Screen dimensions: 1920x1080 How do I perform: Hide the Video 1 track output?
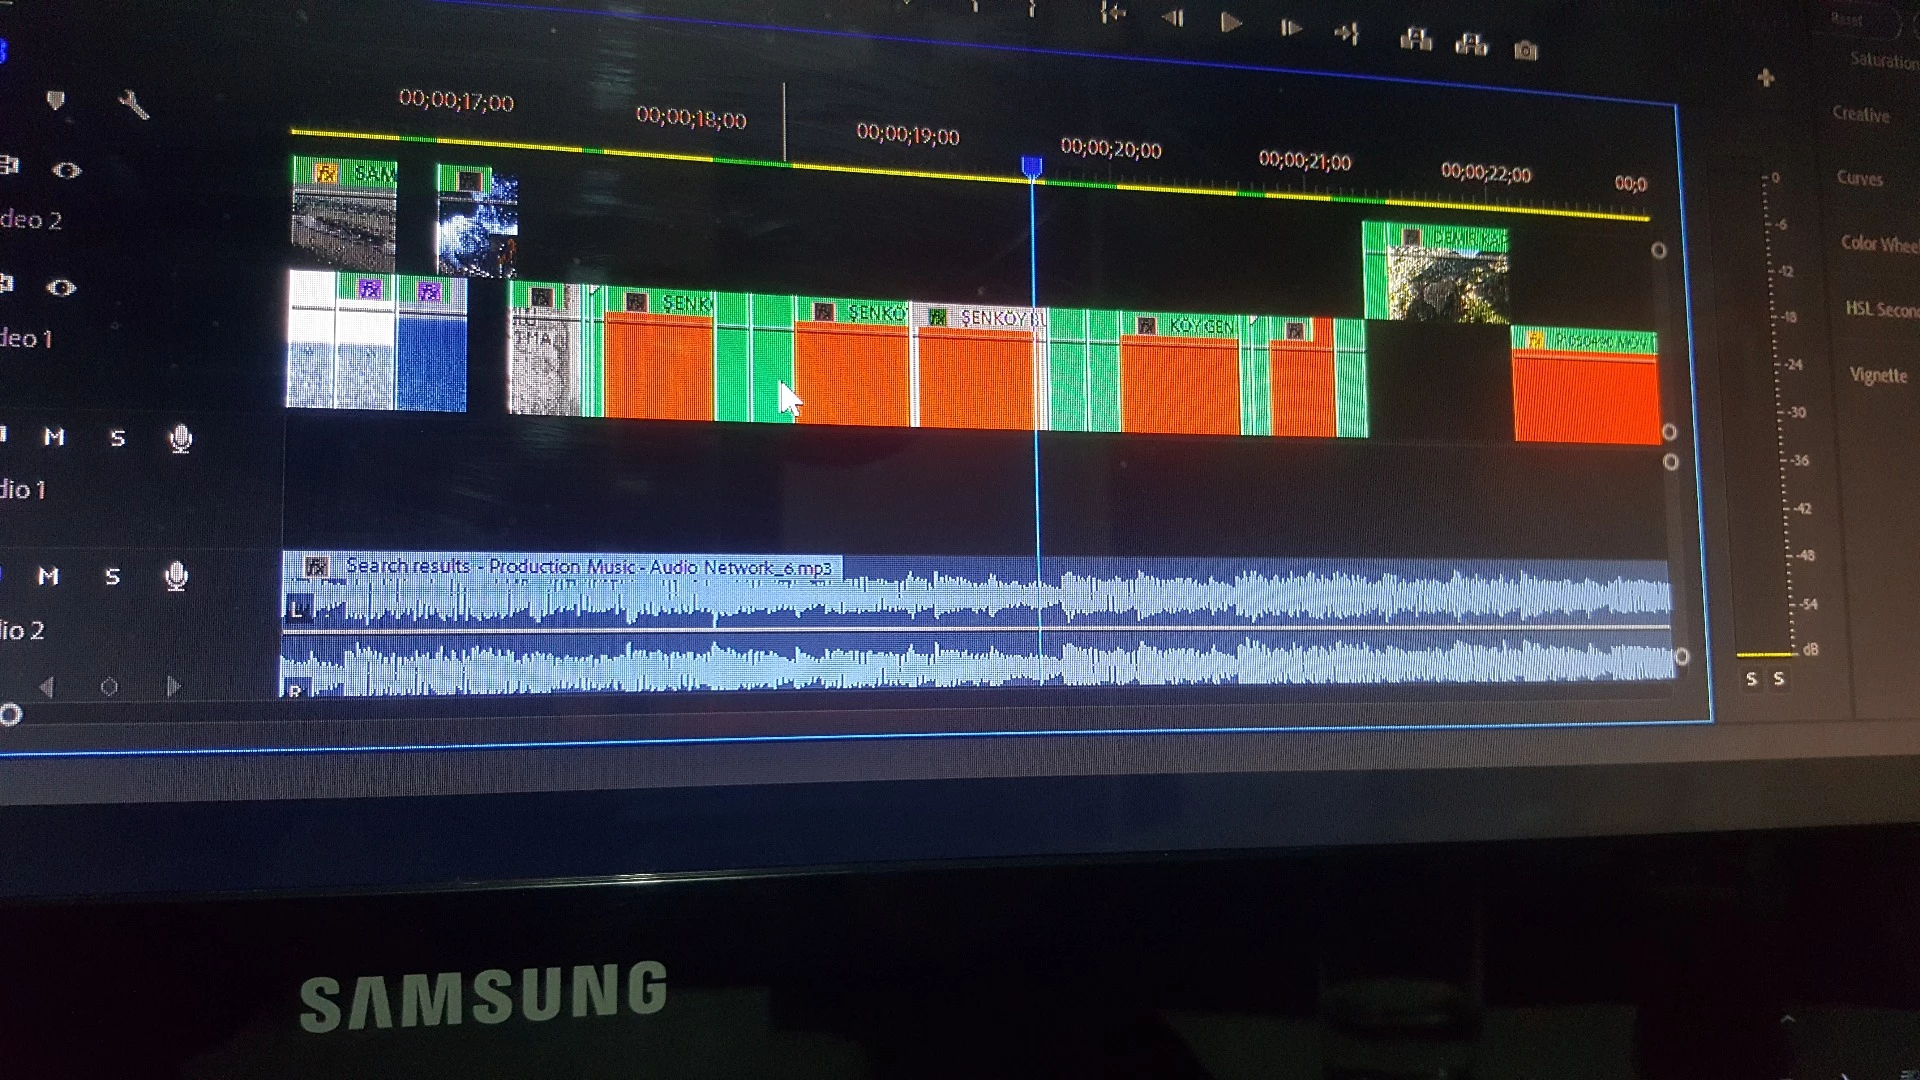click(x=61, y=288)
